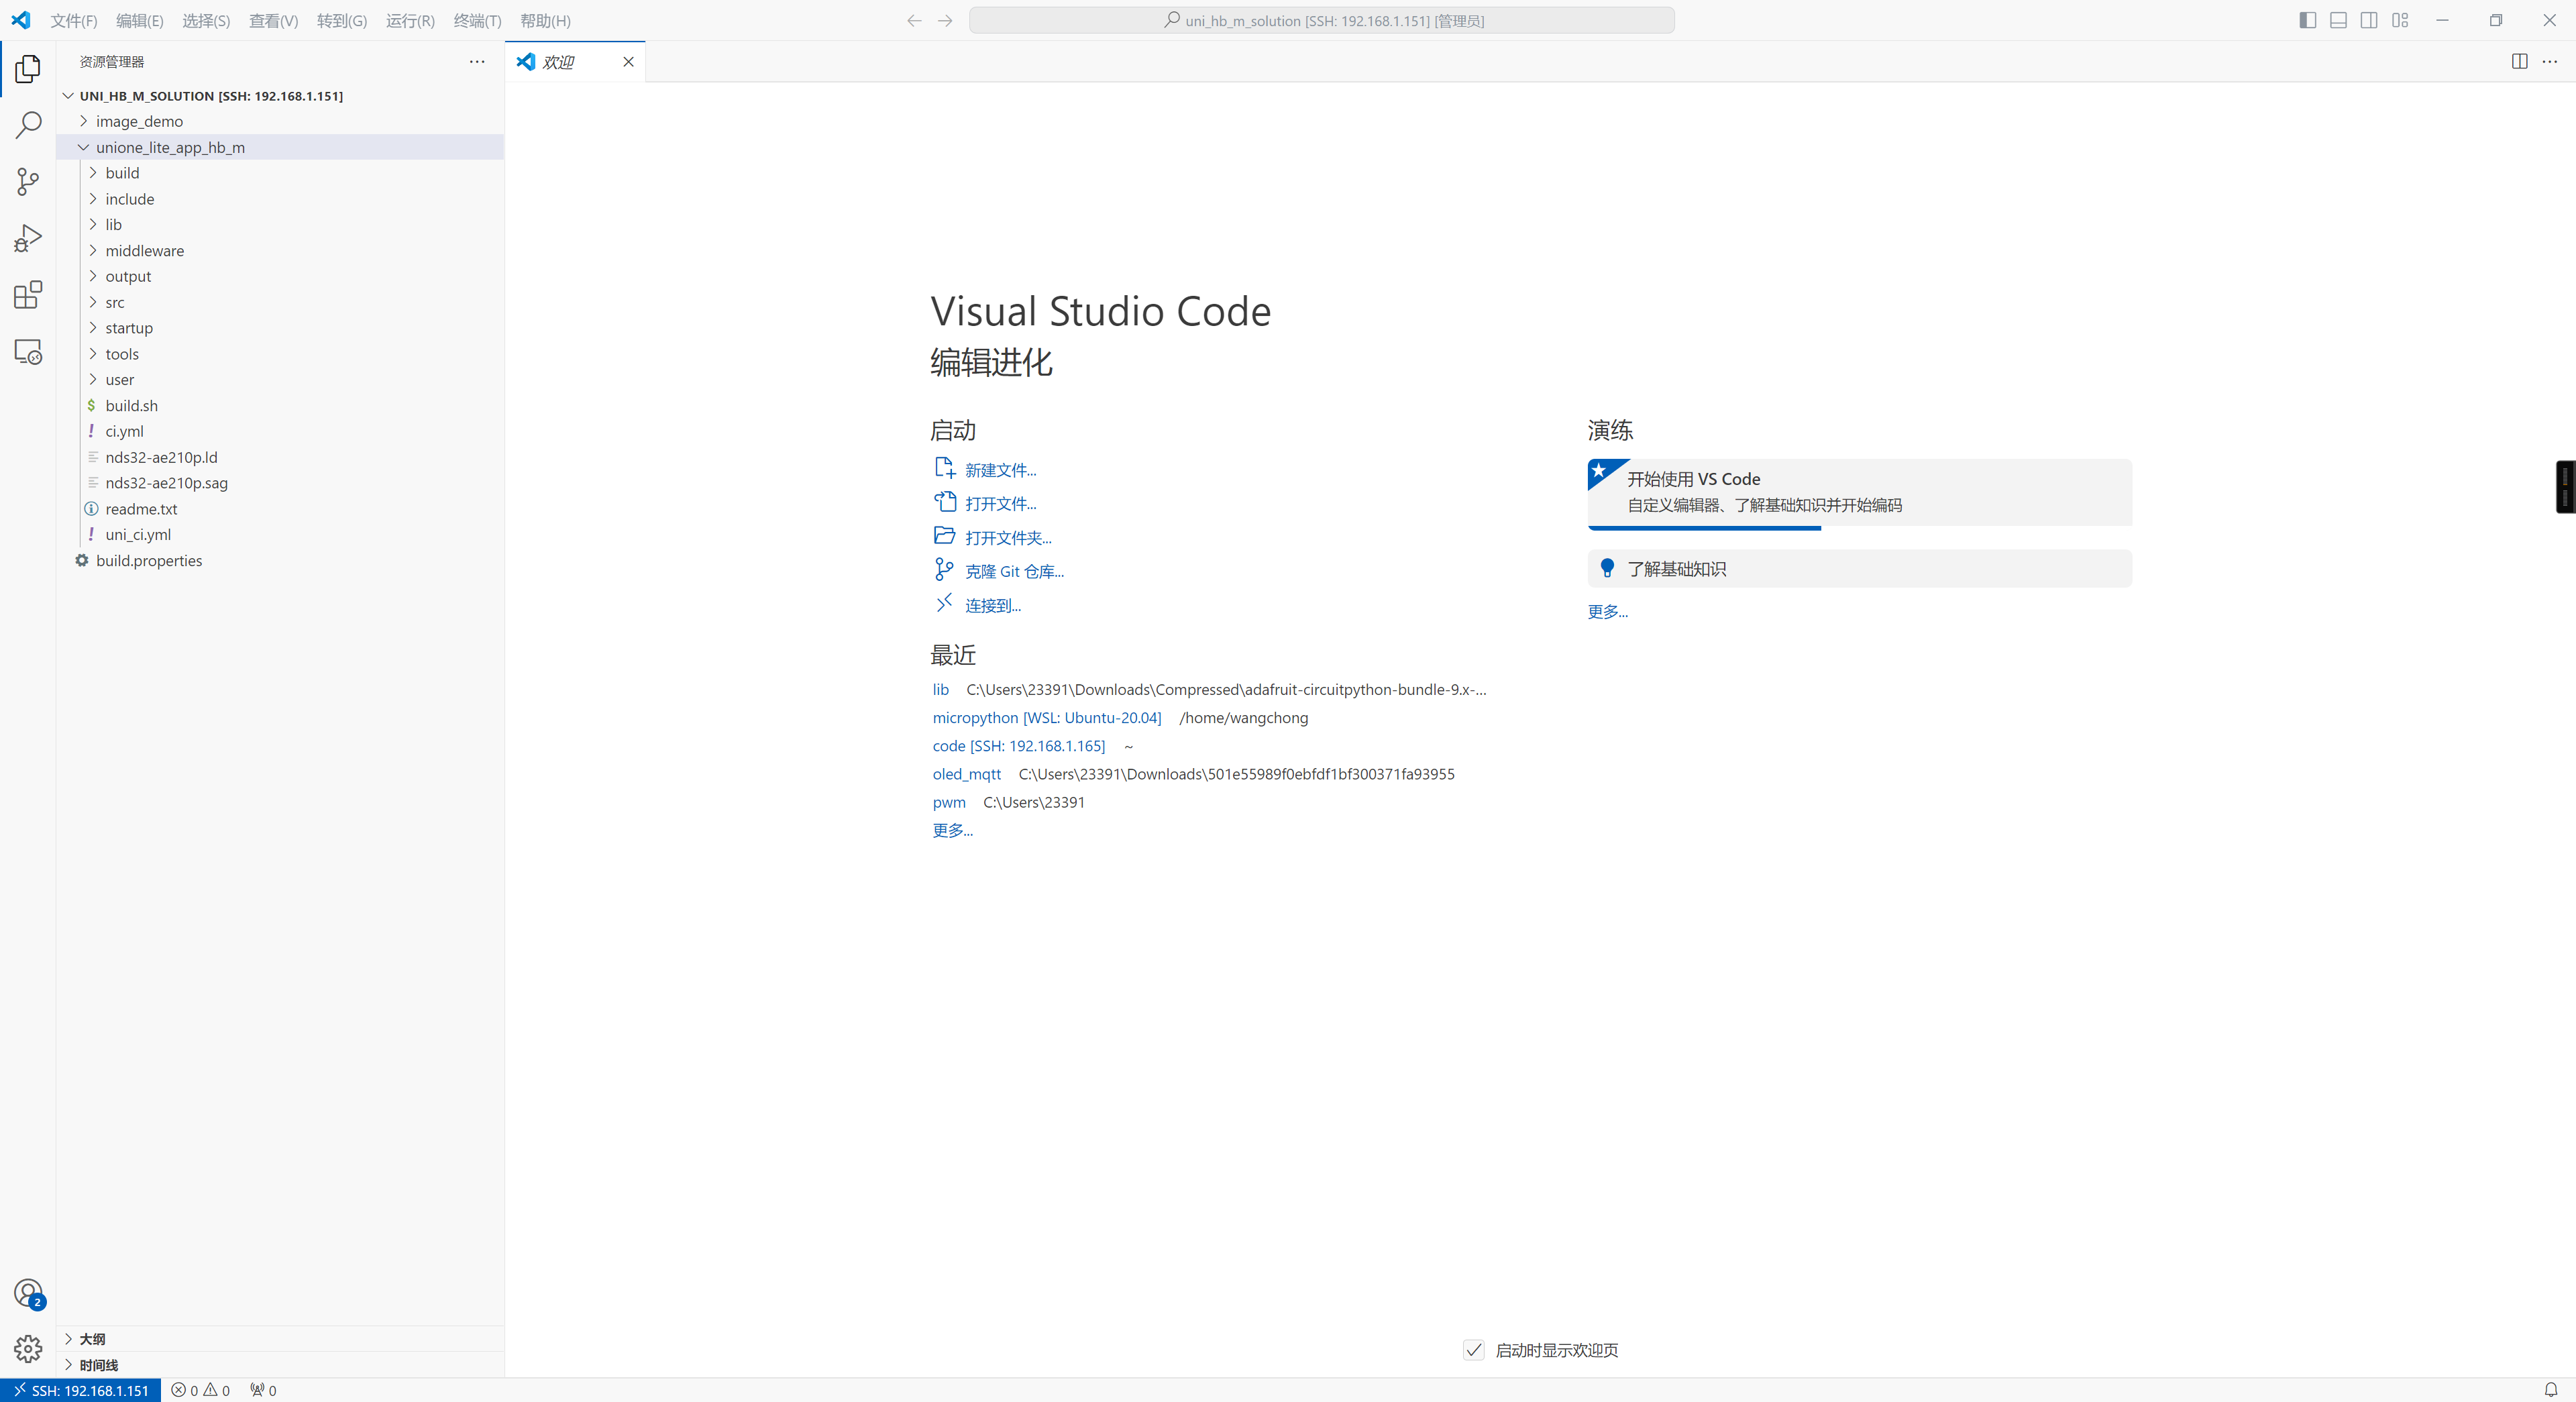Open the Extensions view icon
Screen dimensions: 2576x1402
[28, 295]
